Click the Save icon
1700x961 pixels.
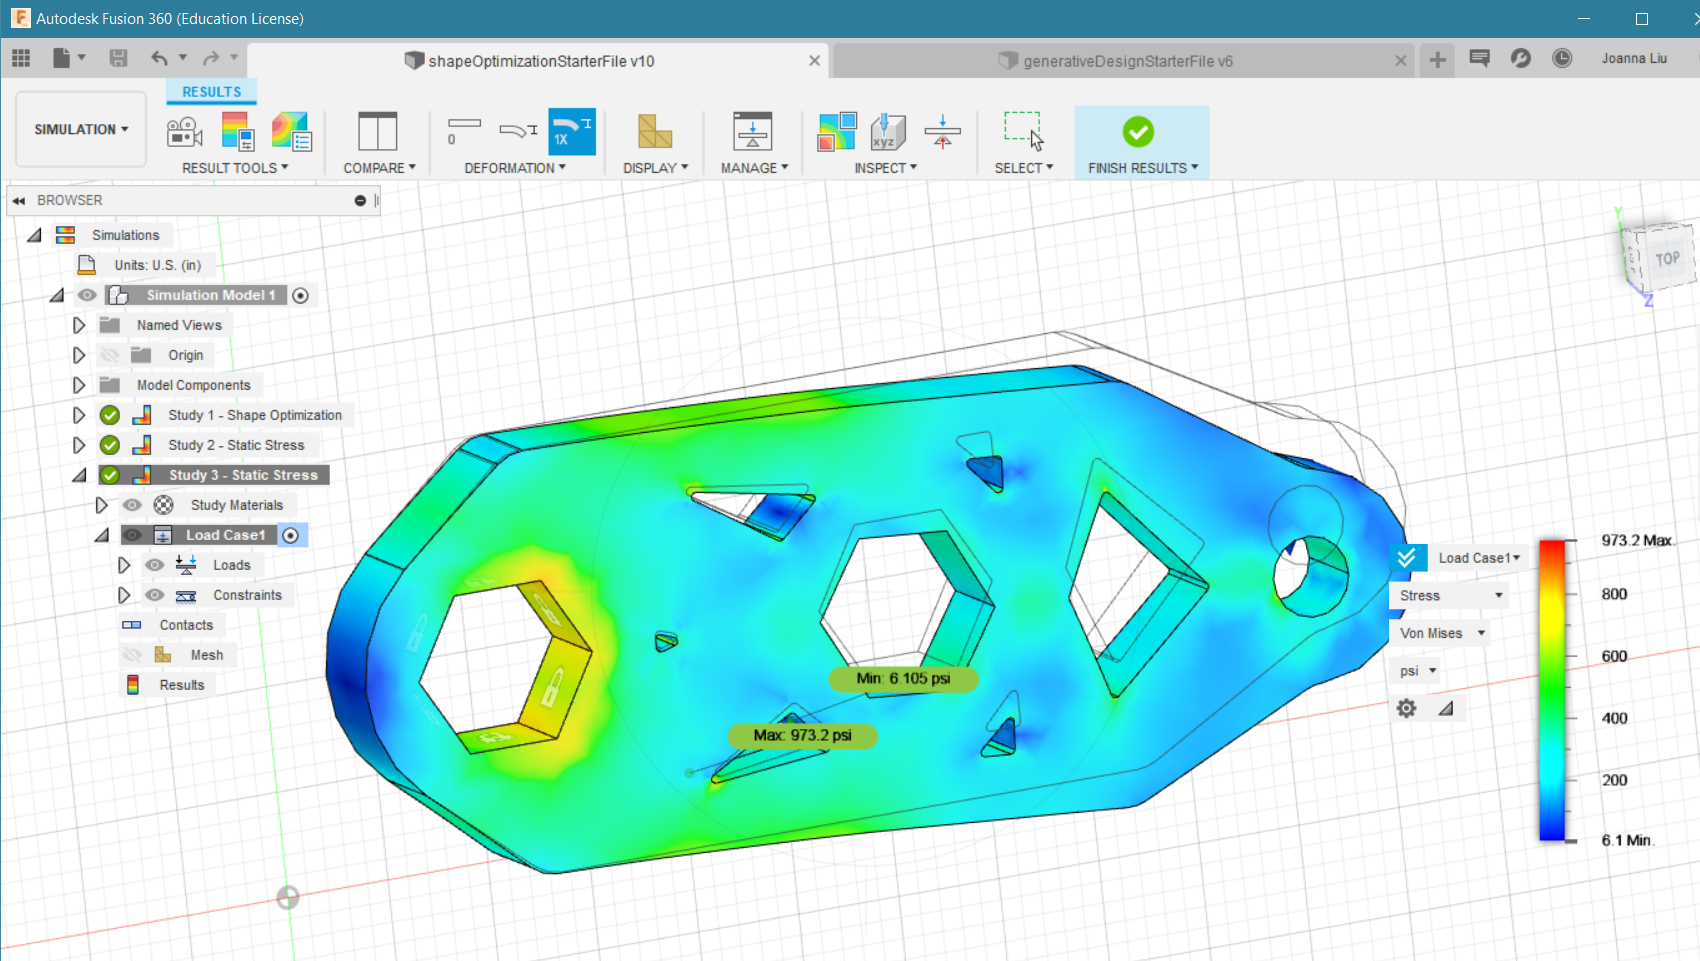click(118, 58)
